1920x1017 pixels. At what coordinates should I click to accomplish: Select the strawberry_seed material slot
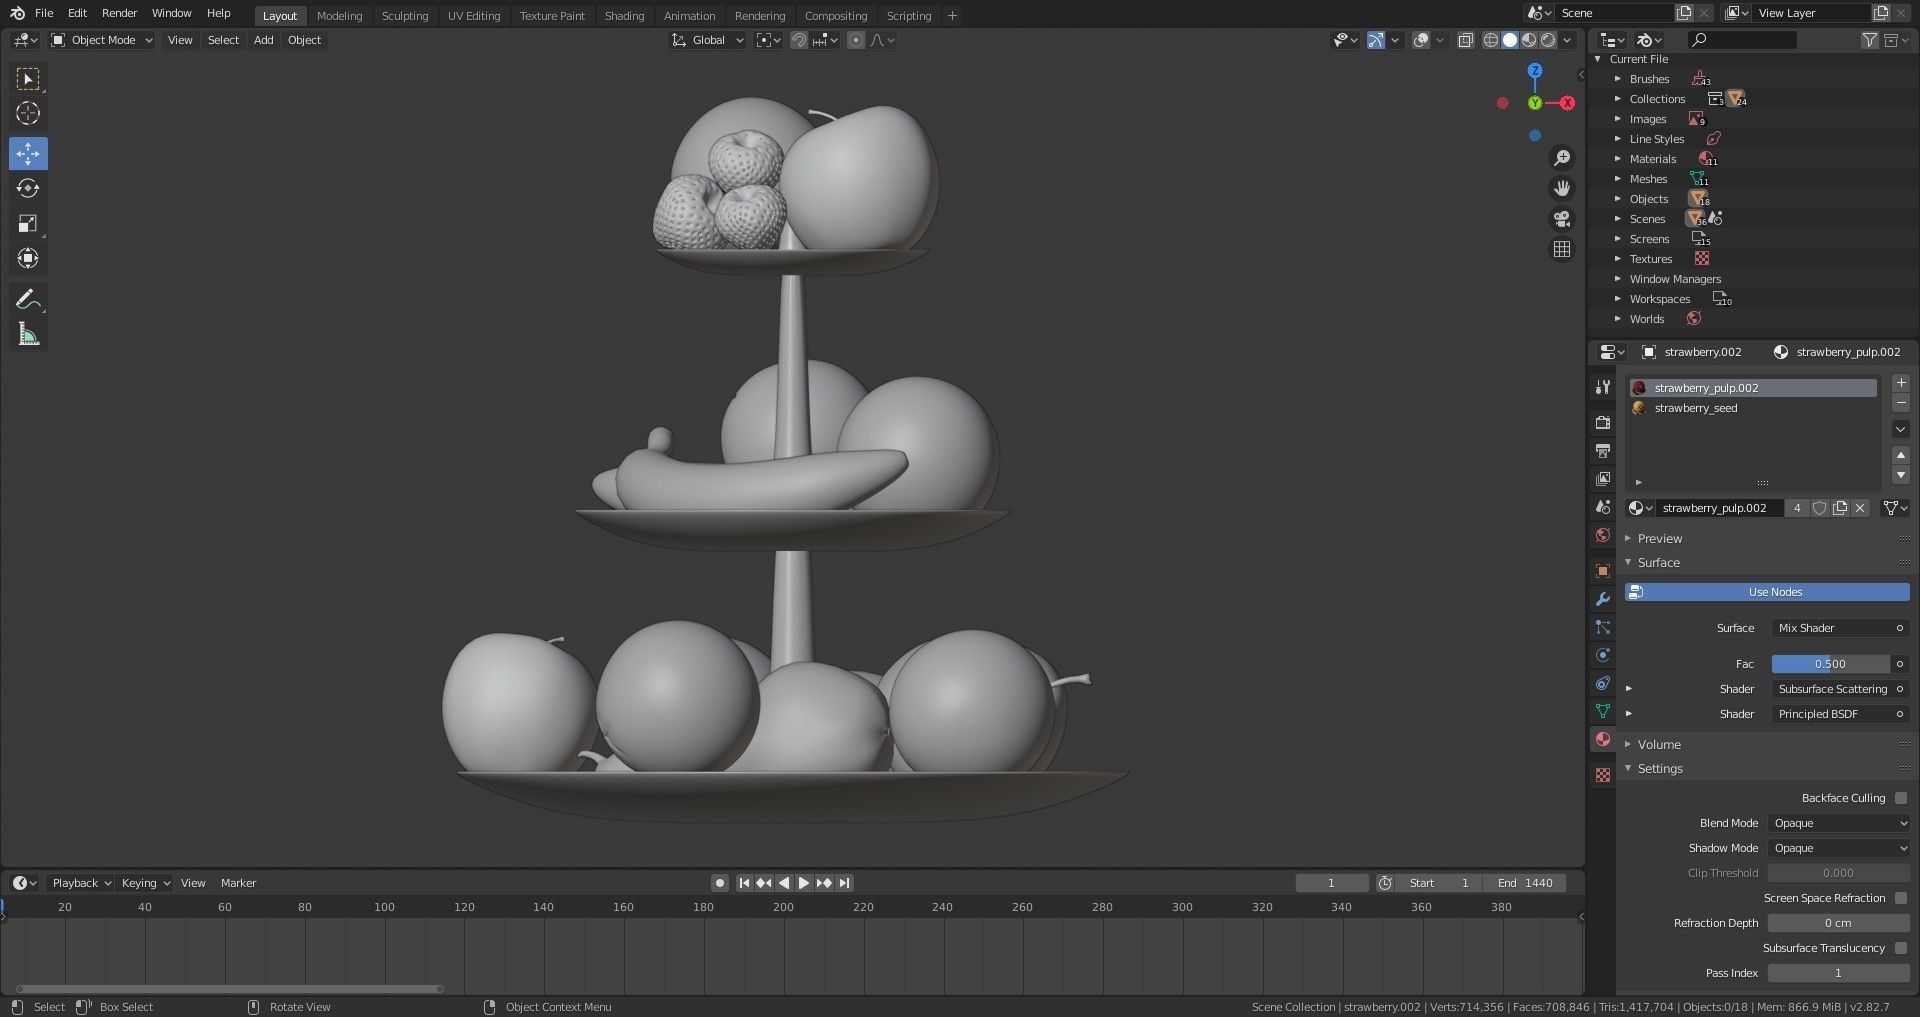1752,408
